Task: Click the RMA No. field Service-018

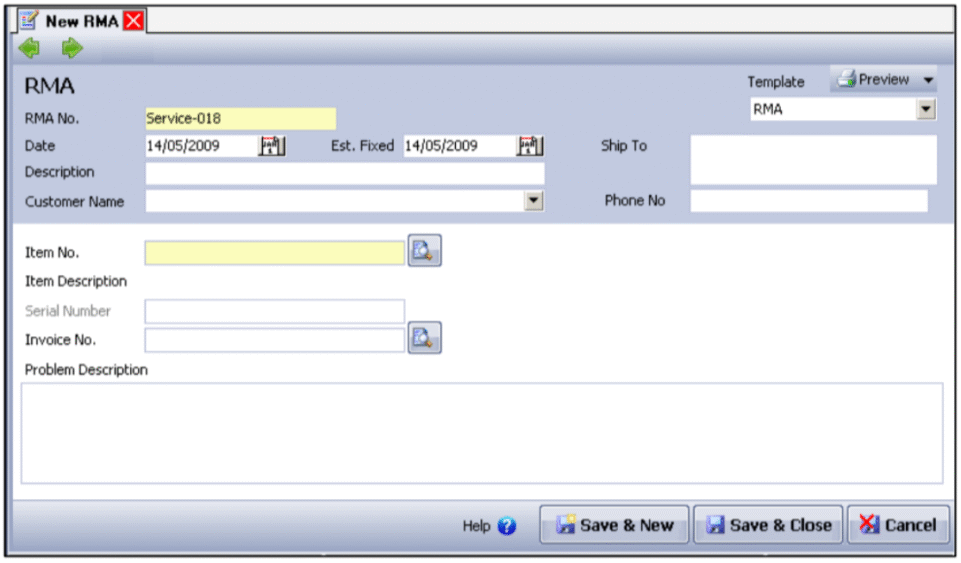Action: [x=240, y=118]
